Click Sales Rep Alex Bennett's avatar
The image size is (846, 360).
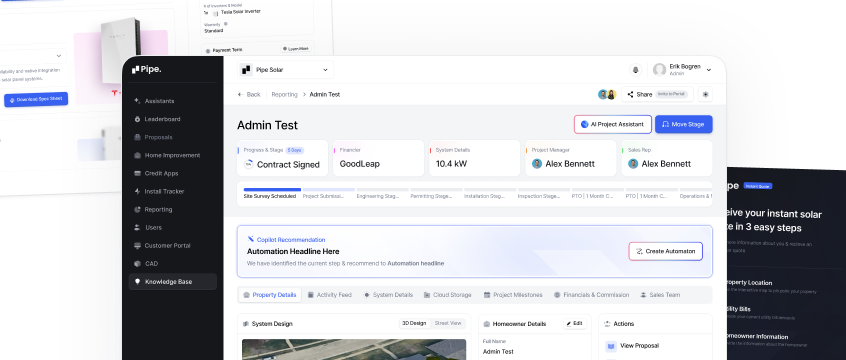coord(633,164)
